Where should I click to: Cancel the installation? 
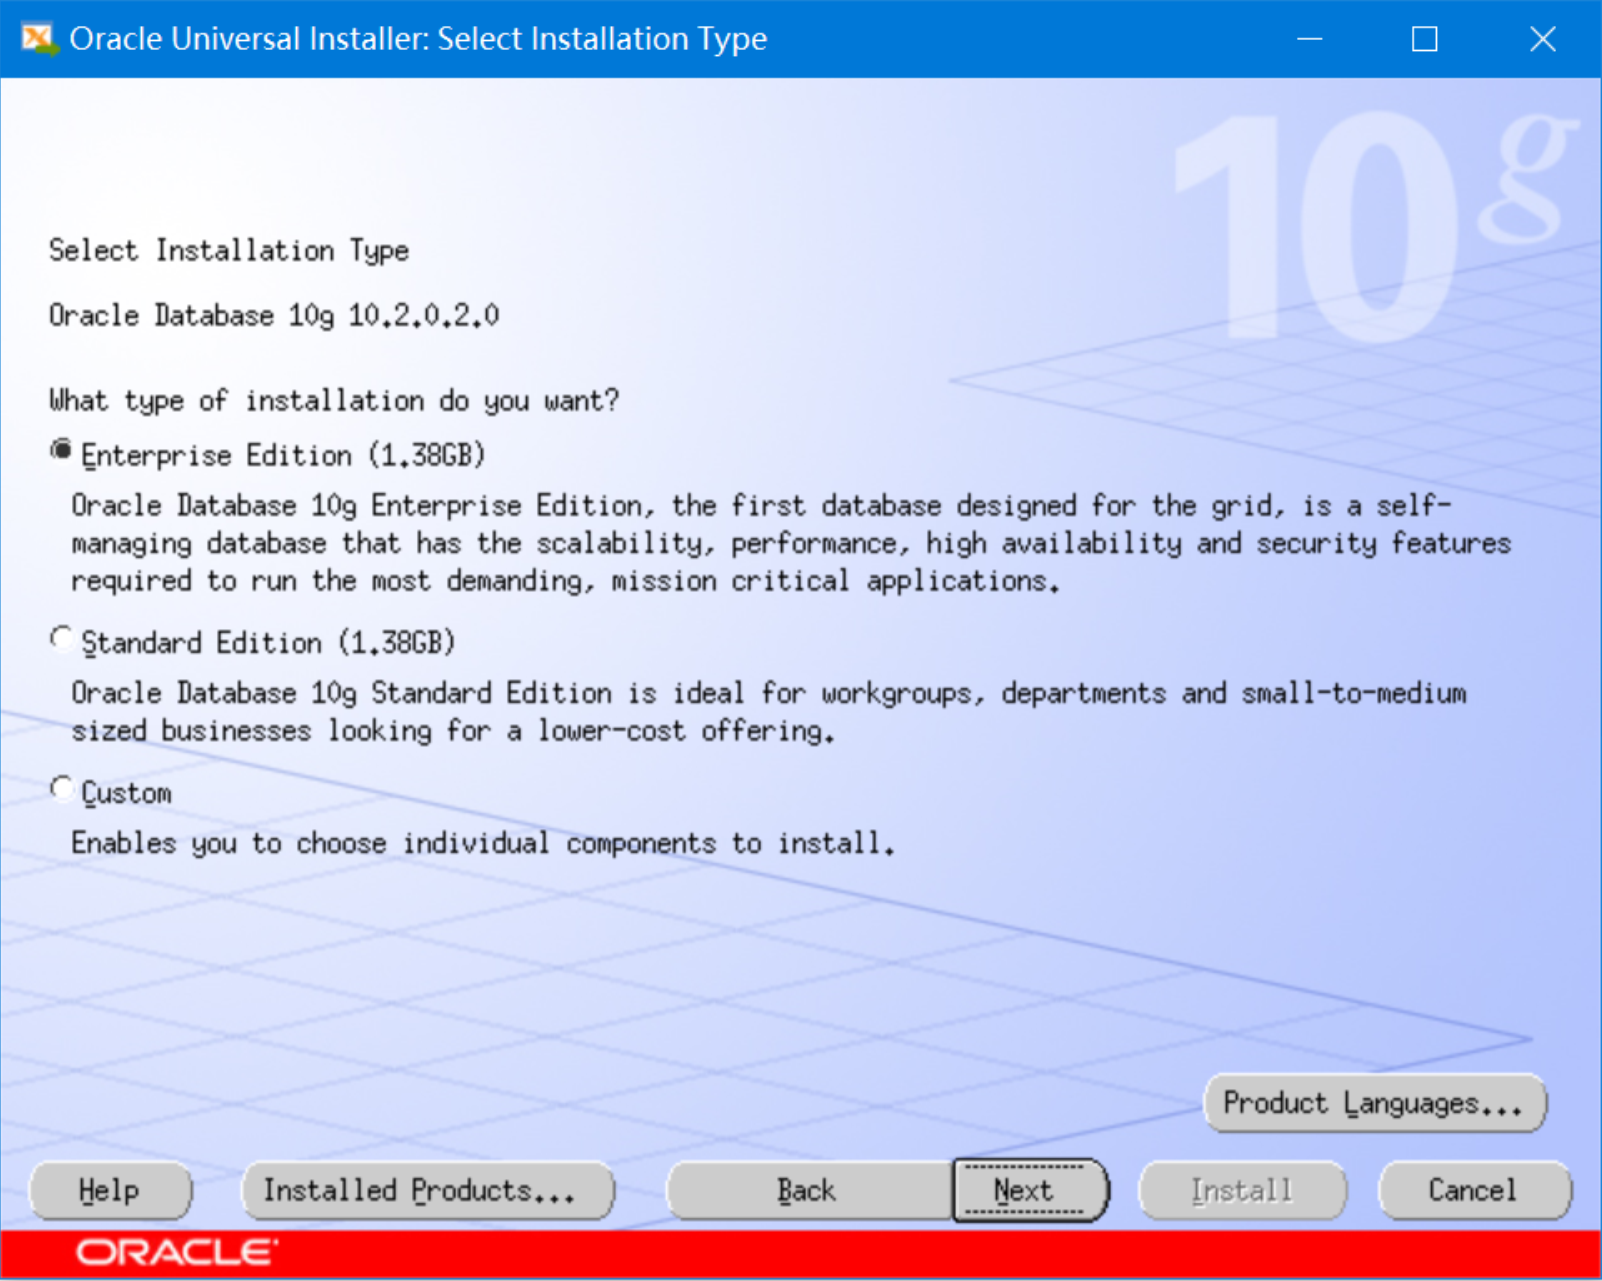pyautogui.click(x=1474, y=1190)
